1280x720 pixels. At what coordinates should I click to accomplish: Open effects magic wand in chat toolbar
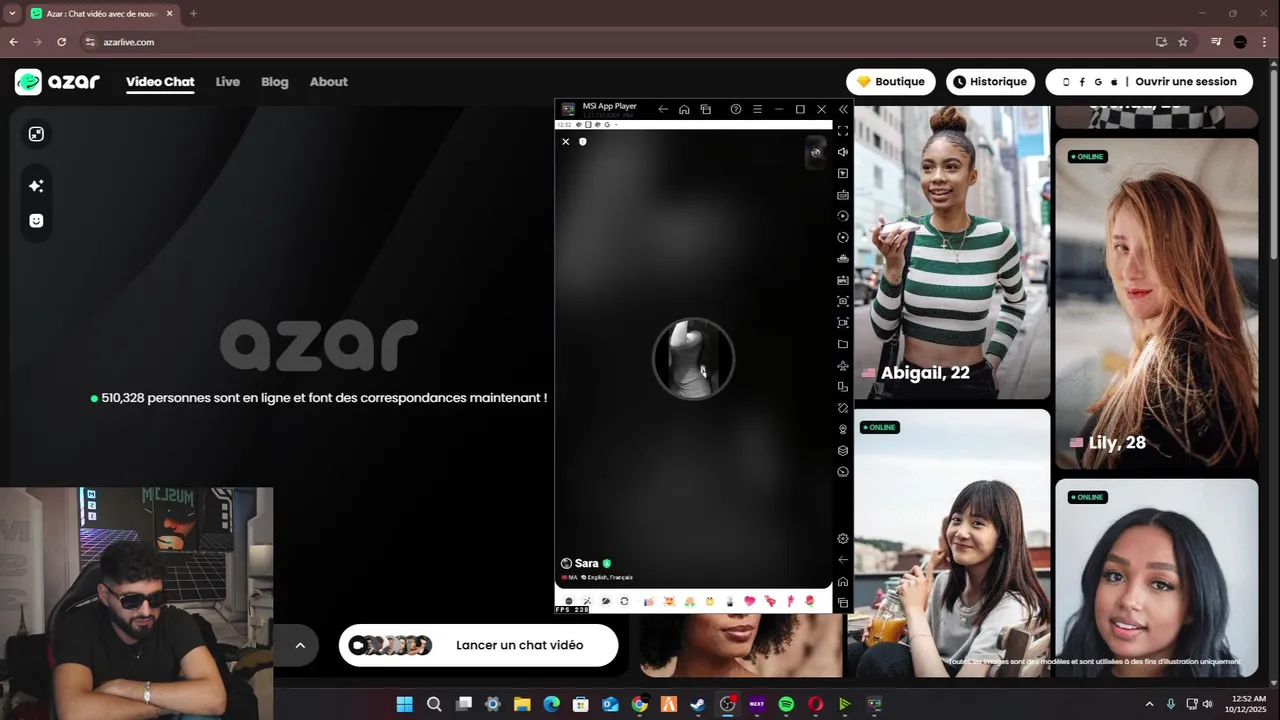click(587, 601)
